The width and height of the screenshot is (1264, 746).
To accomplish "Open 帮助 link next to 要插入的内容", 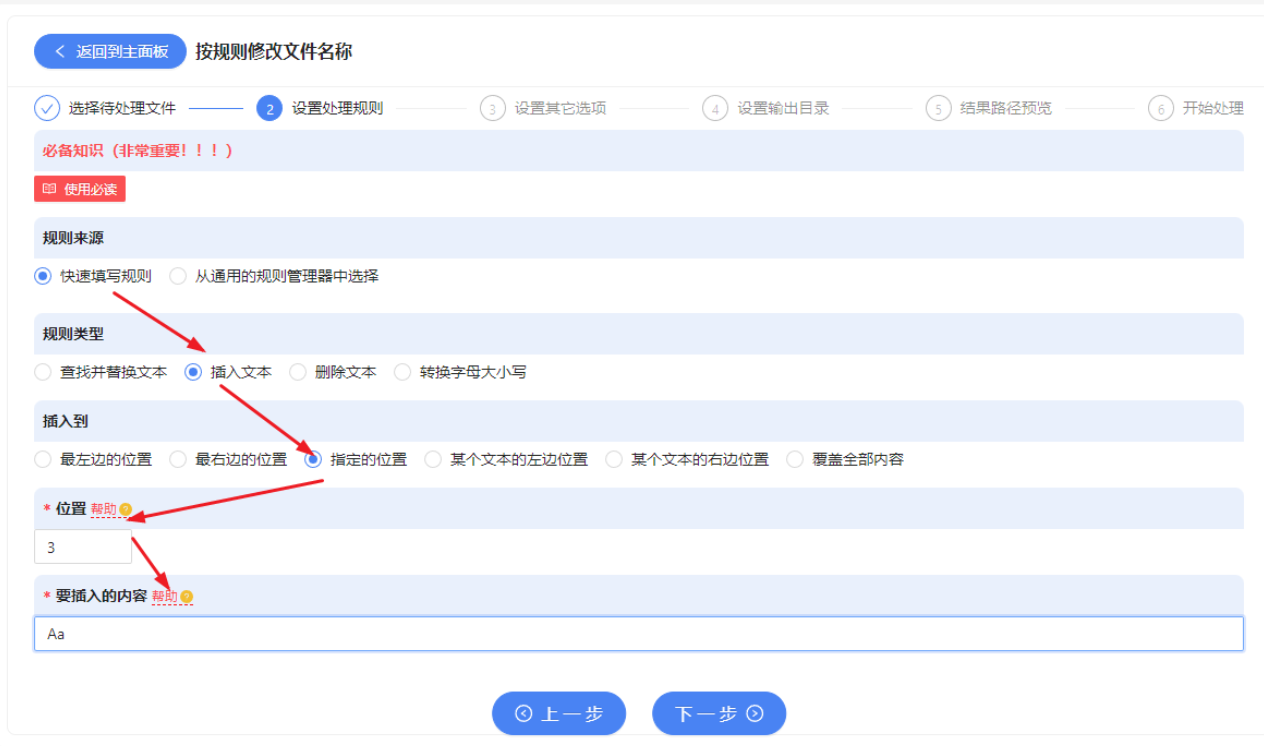I will tap(165, 596).
